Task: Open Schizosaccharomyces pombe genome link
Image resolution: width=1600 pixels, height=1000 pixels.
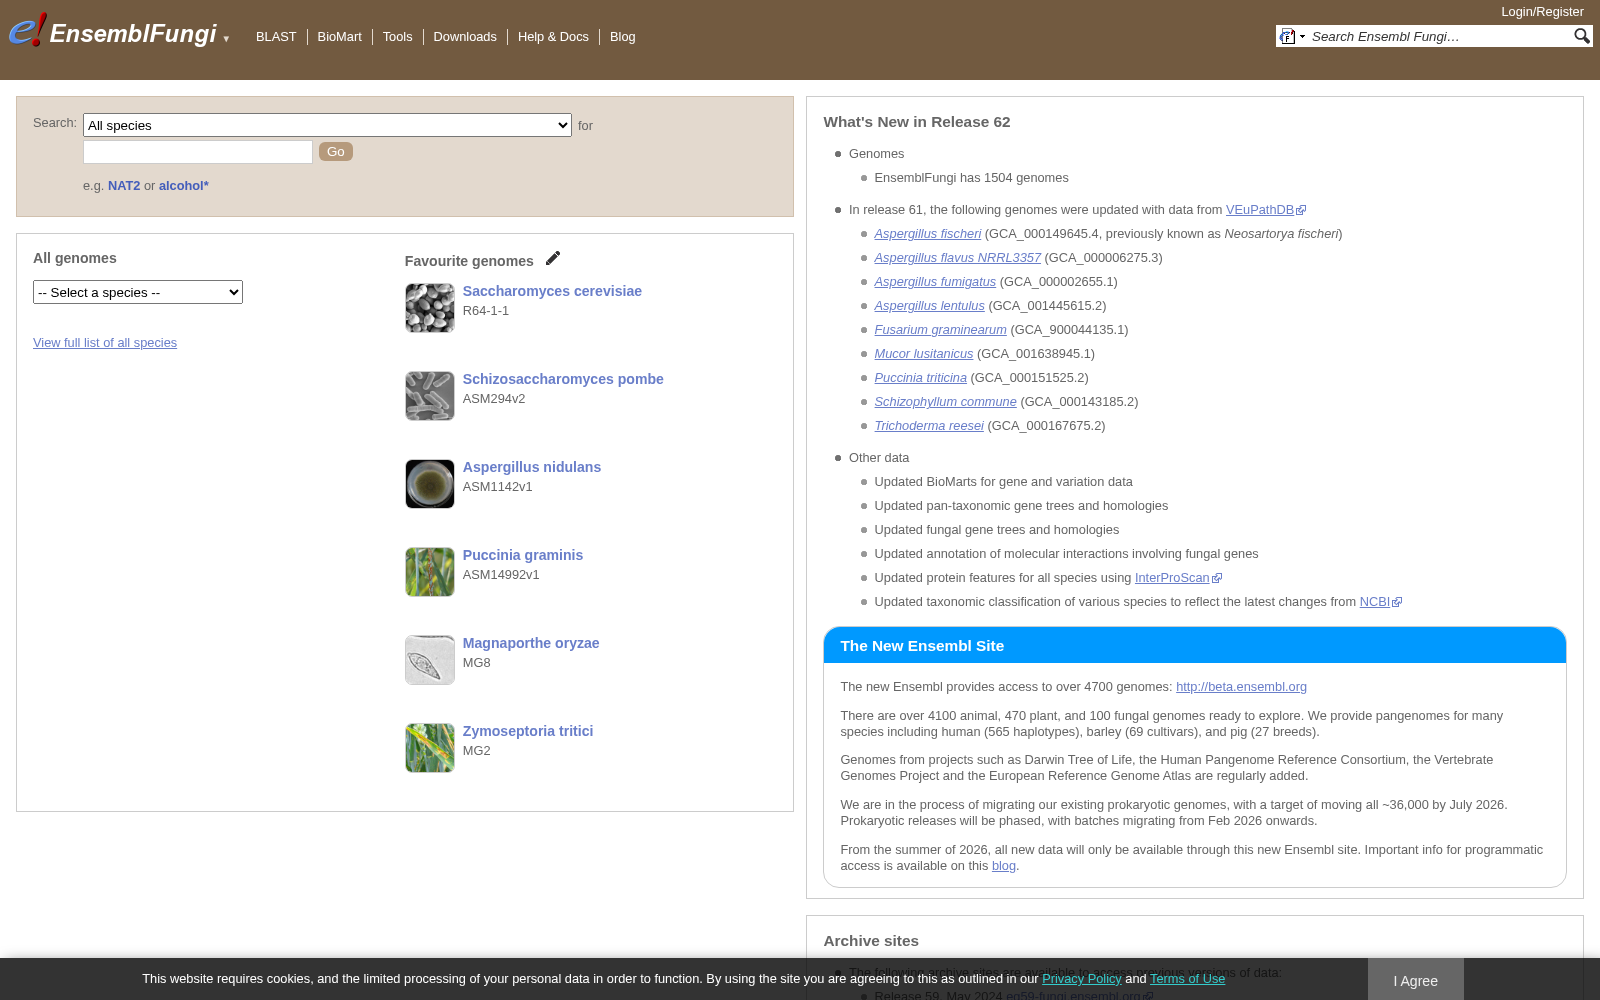Action: click(563, 379)
